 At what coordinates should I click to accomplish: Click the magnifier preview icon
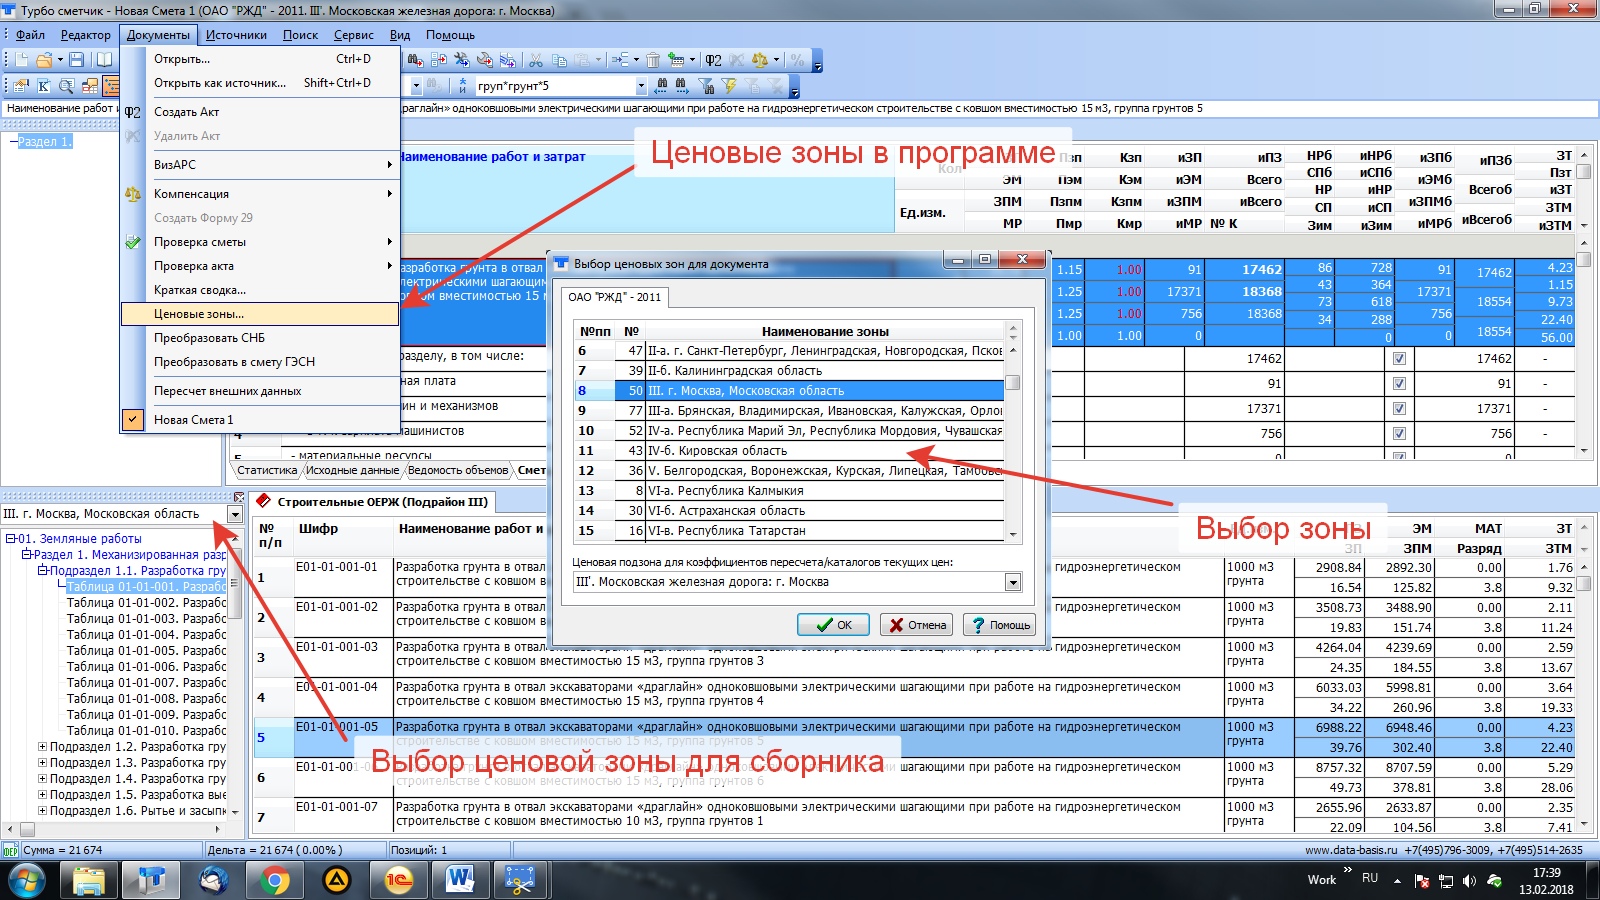pyautogui.click(x=66, y=86)
